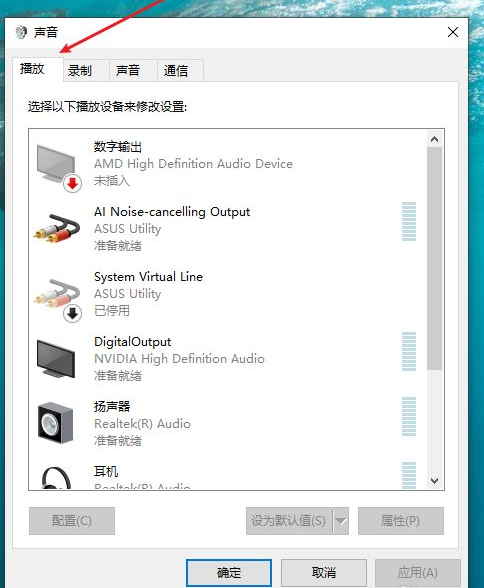Click volume level meter of AI Noise-cancelling Output
484x588 pixels.
pyautogui.click(x=409, y=222)
